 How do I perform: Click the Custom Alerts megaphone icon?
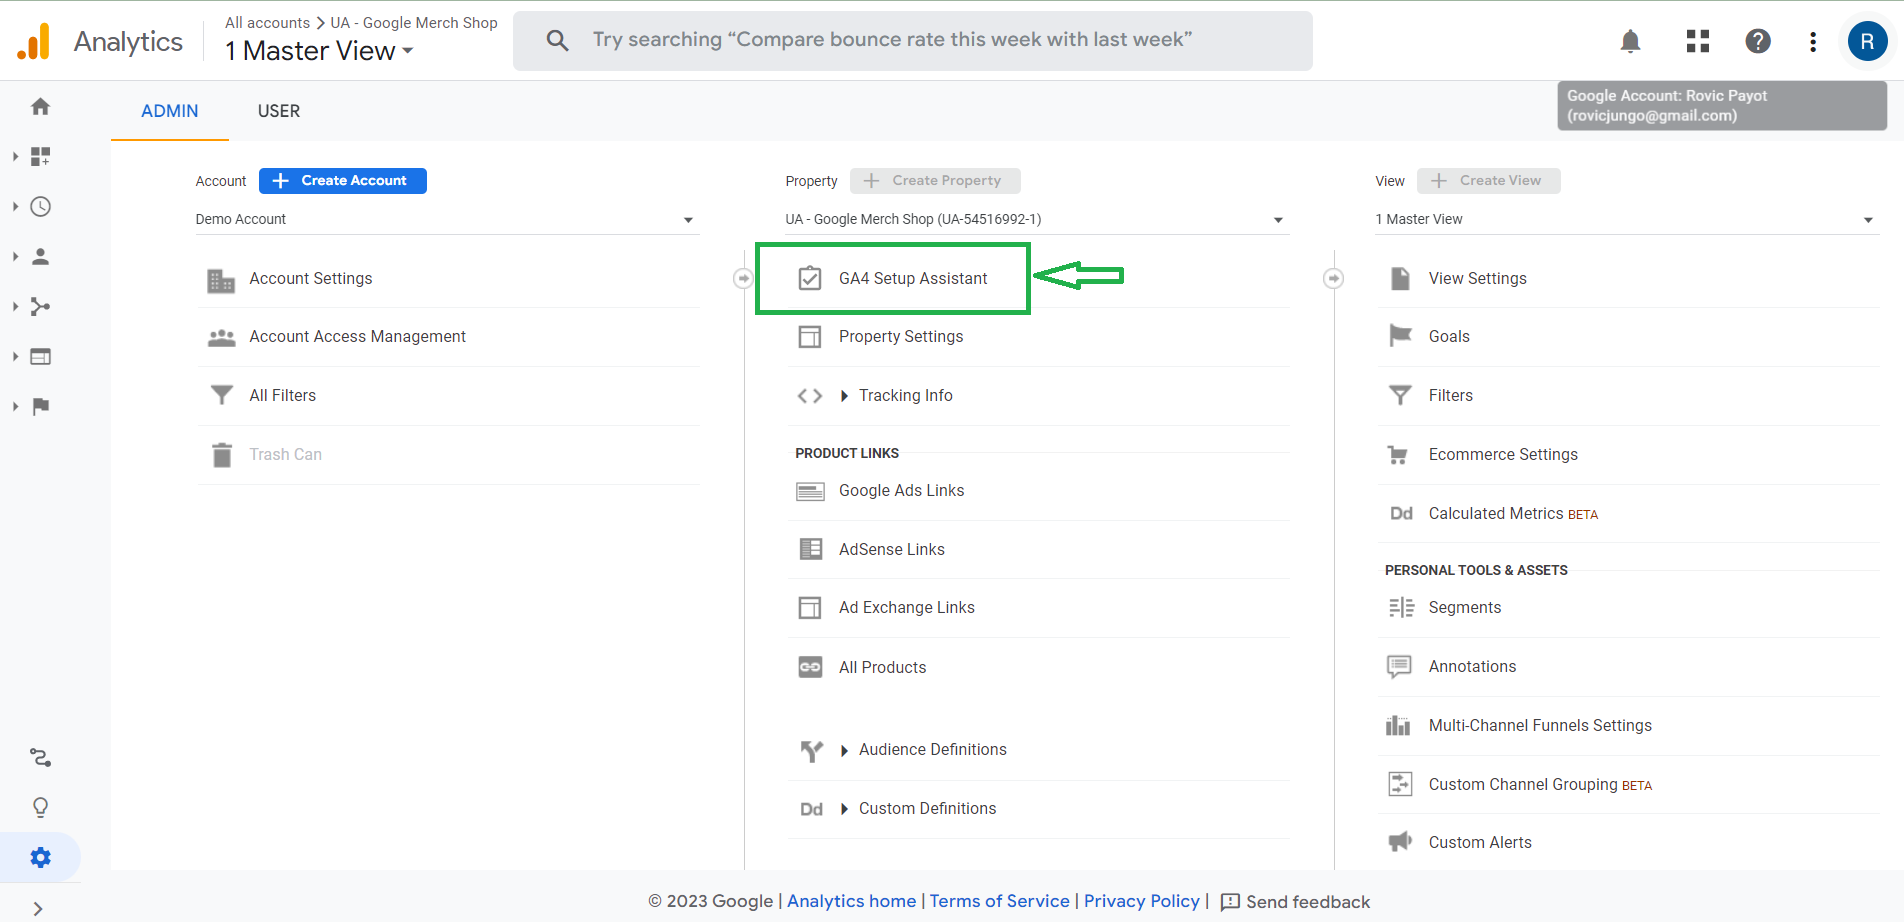1400,841
